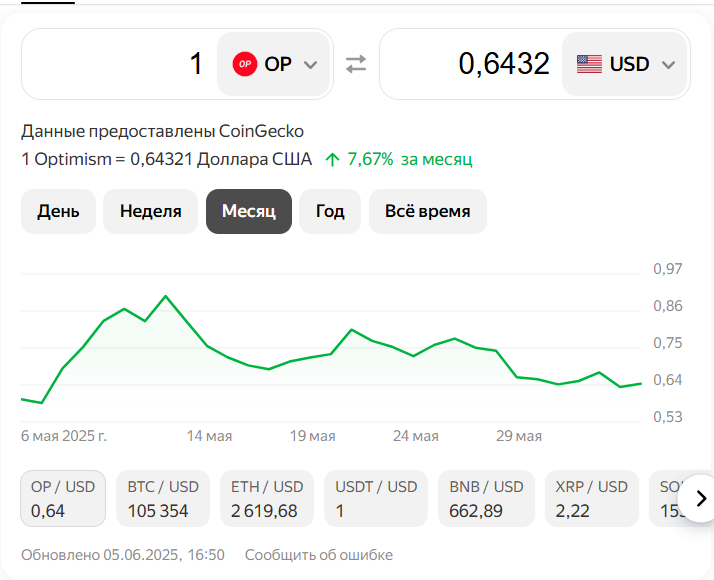Select the BTC / USD pair chip
Image resolution: width=714 pixels, height=580 pixels.
(163, 499)
